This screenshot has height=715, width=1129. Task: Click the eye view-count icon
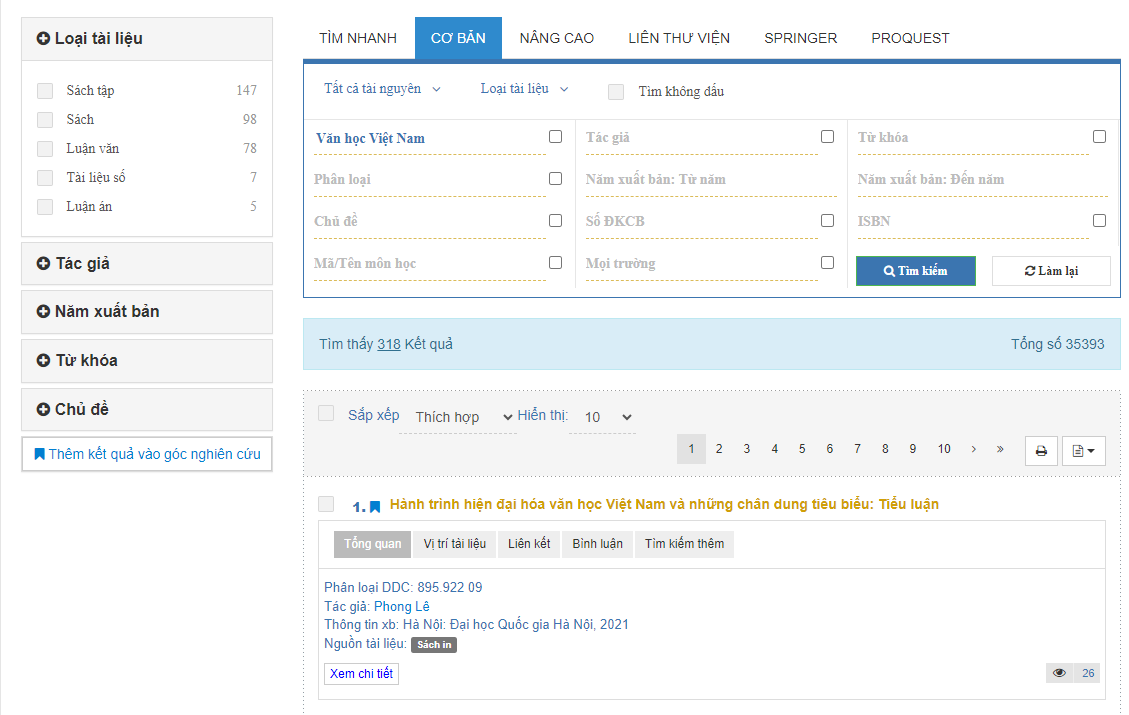click(x=1059, y=673)
